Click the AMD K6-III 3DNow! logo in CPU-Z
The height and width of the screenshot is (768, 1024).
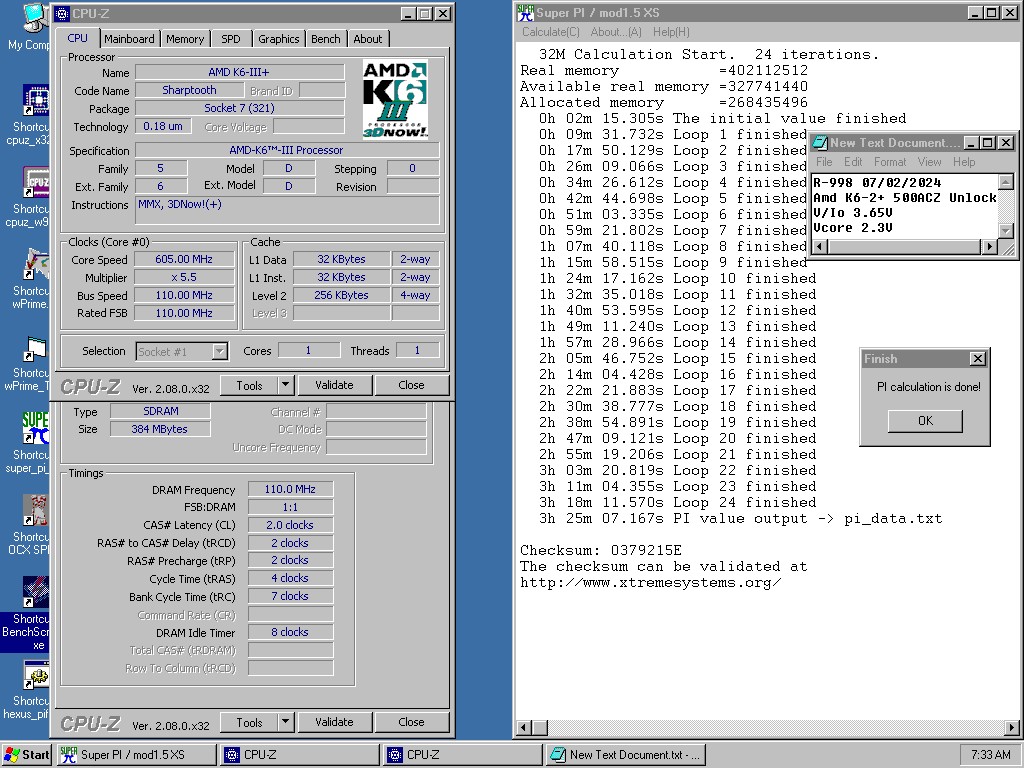[395, 99]
